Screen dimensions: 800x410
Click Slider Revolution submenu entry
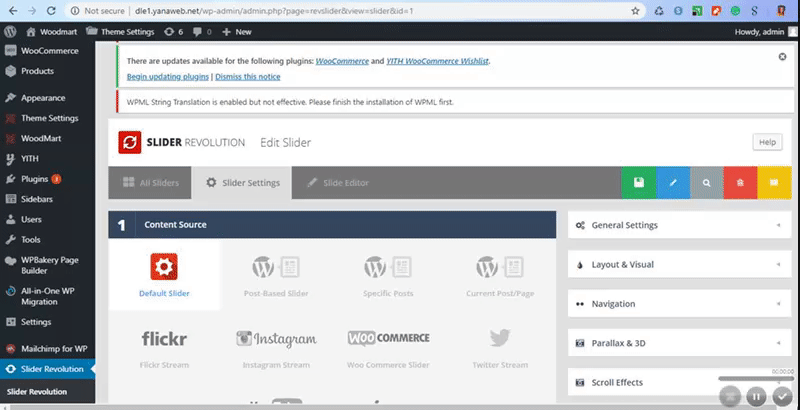click(37, 392)
